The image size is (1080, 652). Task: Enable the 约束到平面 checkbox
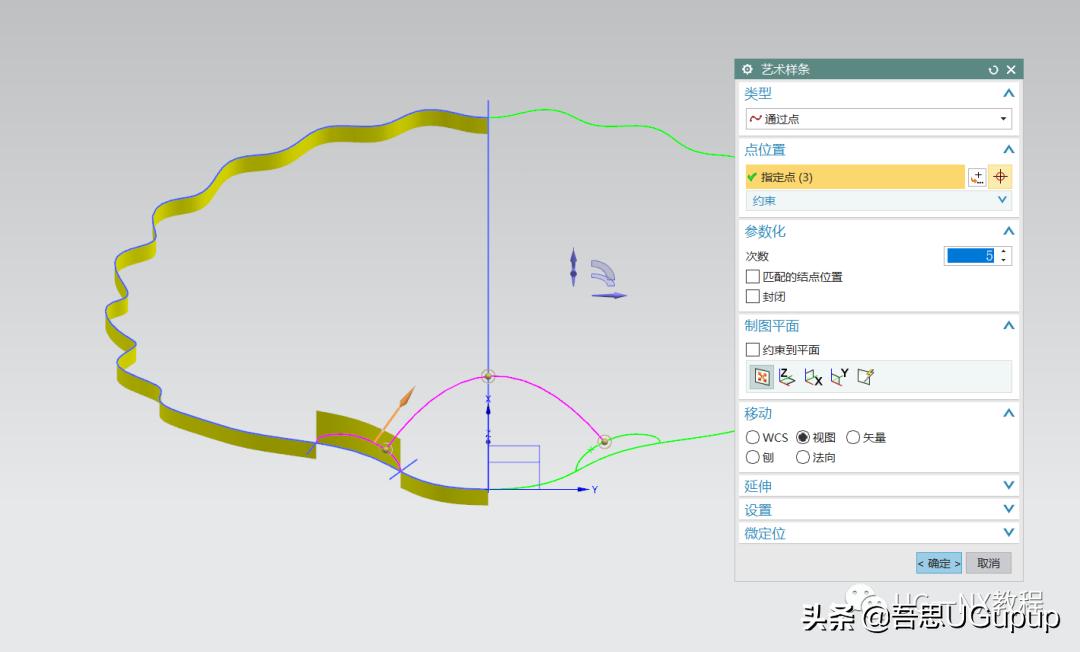click(752, 349)
